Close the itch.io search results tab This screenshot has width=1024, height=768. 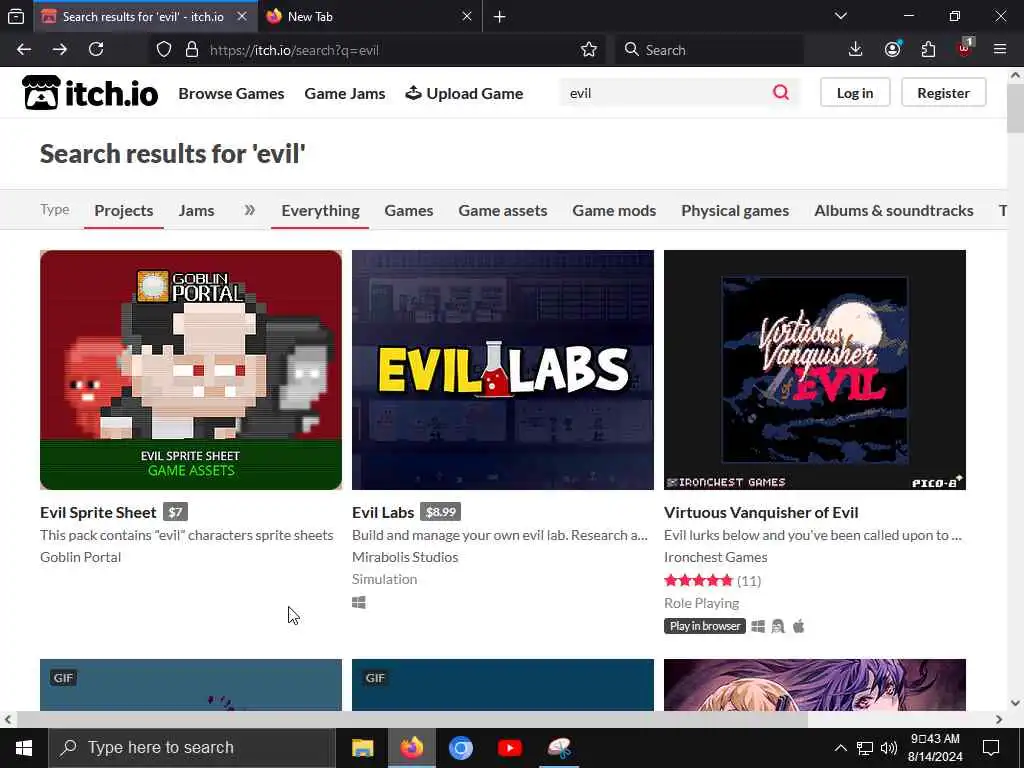(x=242, y=16)
